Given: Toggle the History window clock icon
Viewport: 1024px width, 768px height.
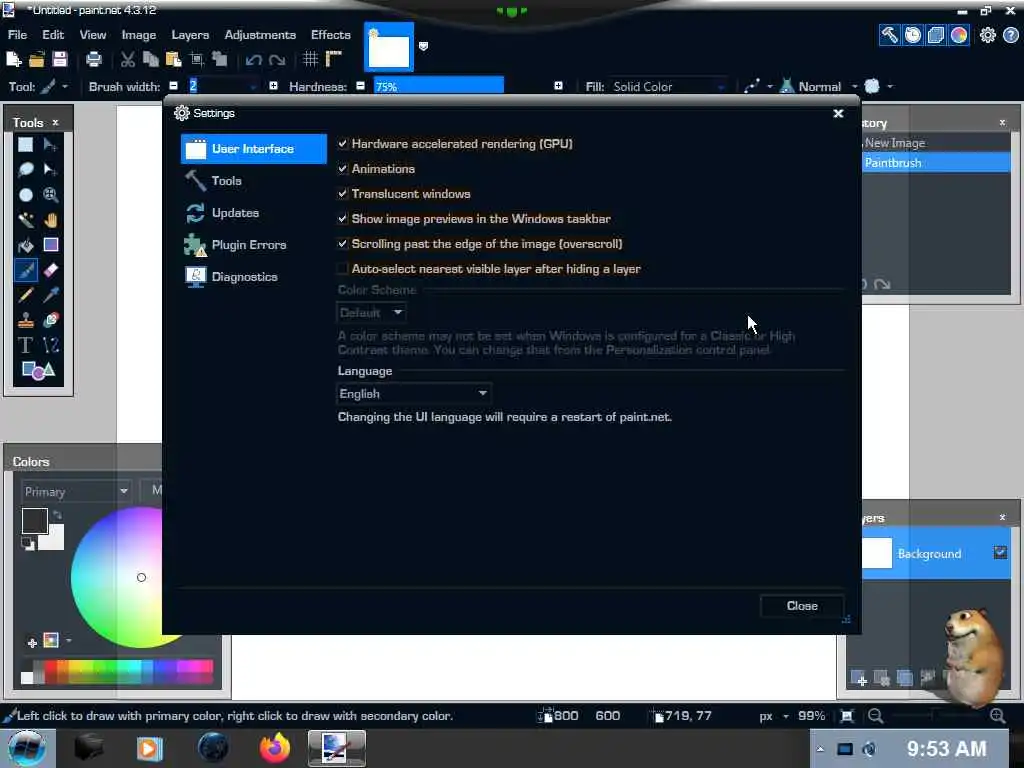Looking at the screenshot, I should (x=913, y=35).
